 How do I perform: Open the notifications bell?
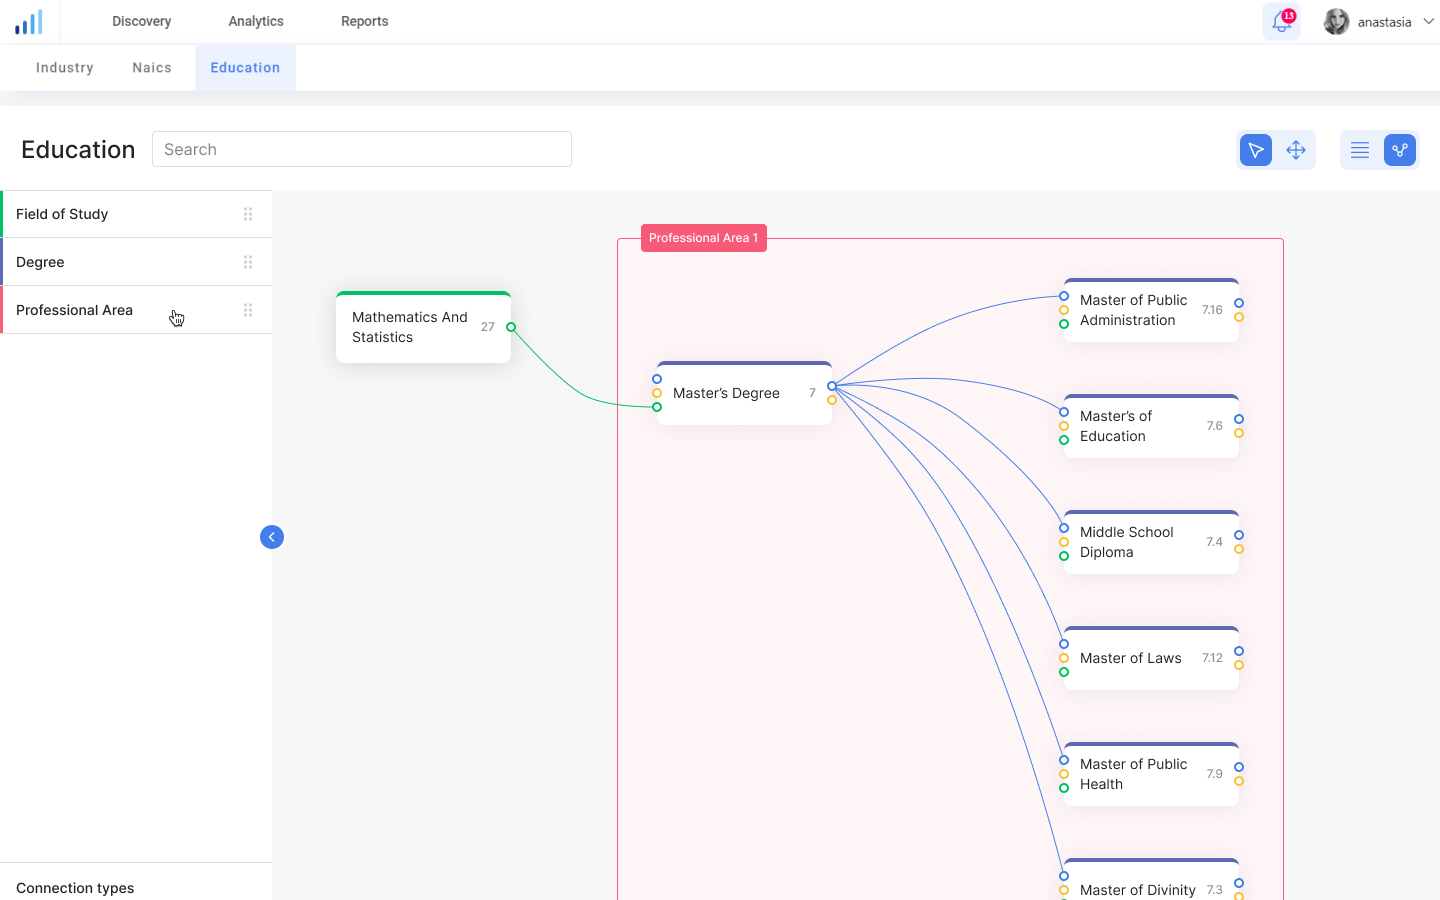coord(1281,22)
